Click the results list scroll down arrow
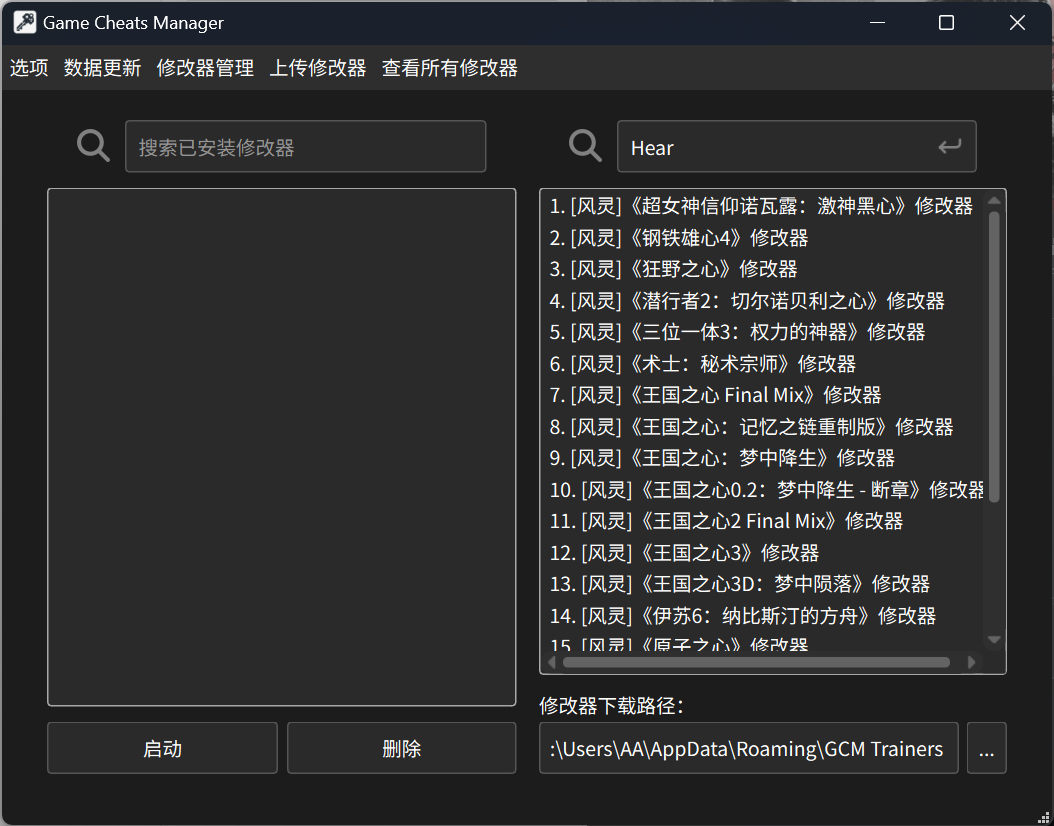 (994, 639)
